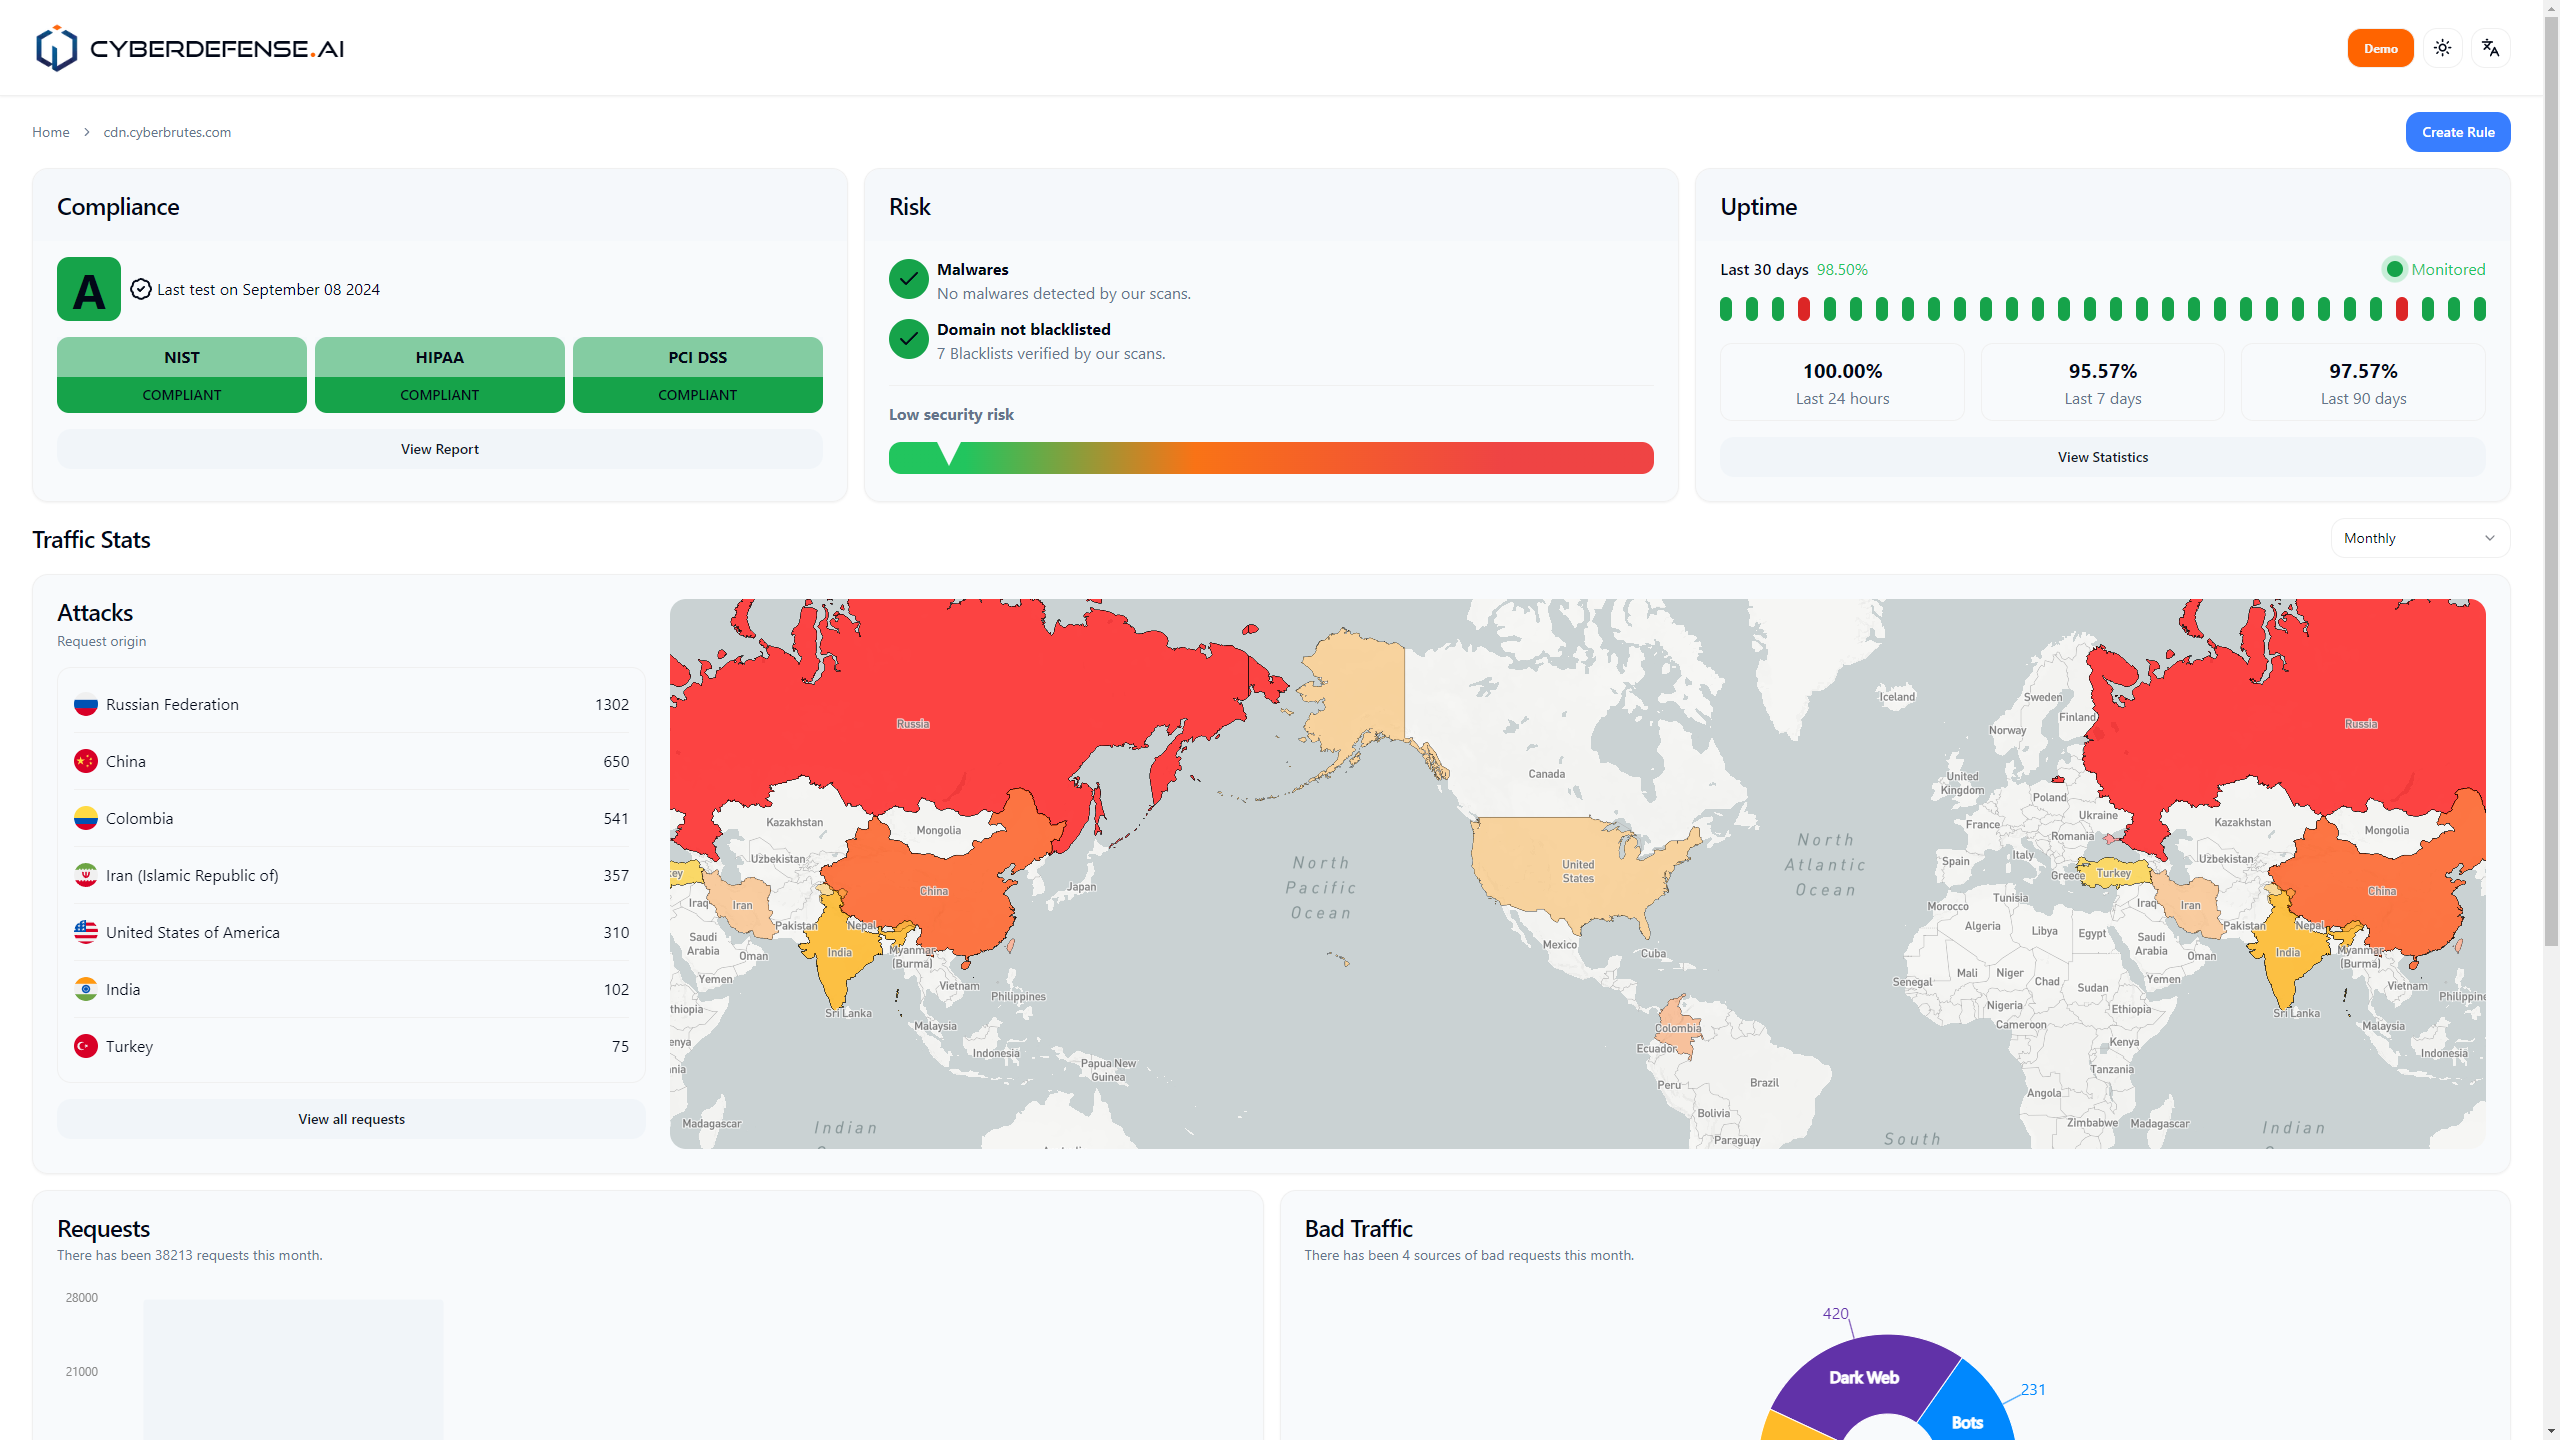Click the Turkey flag icon
The image size is (2560, 1440).
click(86, 1047)
